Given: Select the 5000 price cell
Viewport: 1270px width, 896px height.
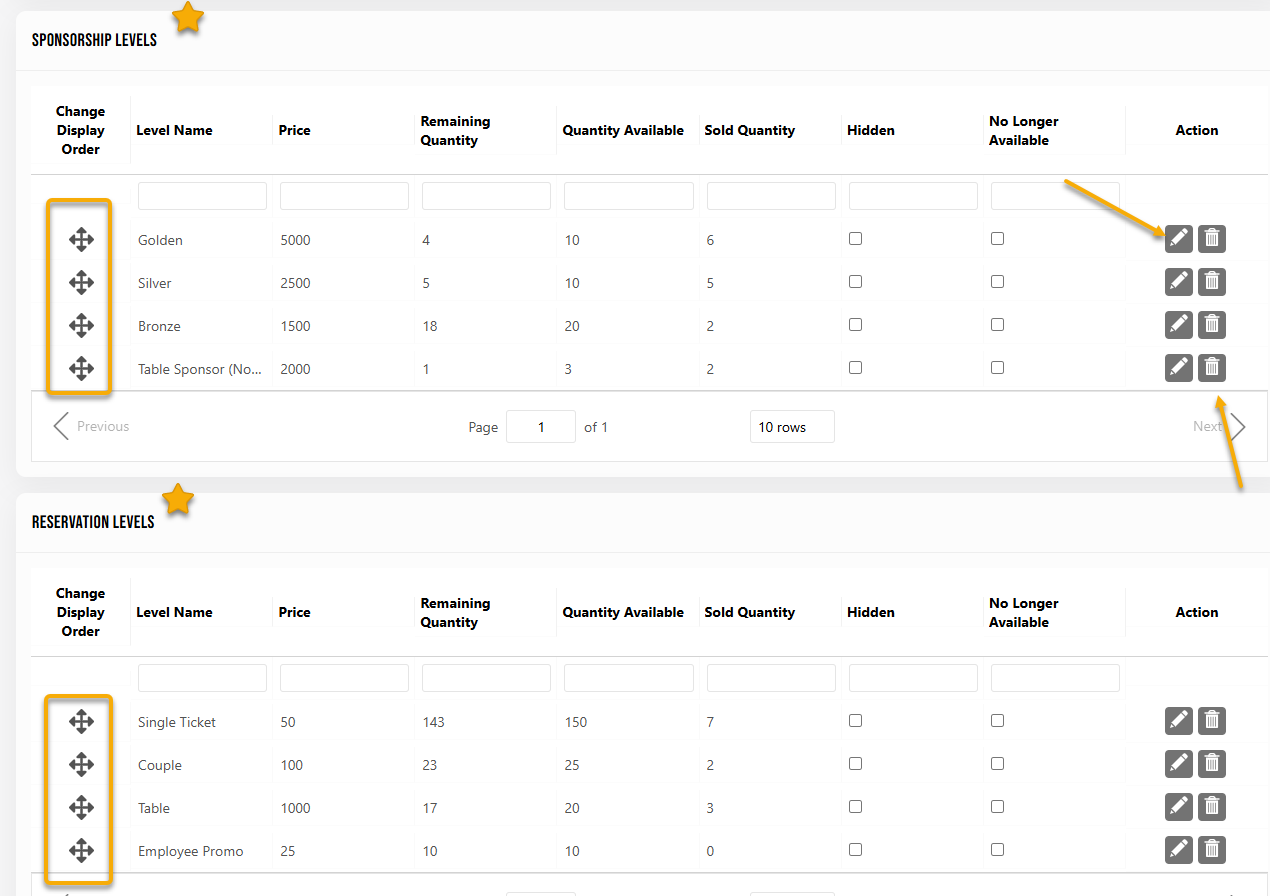Looking at the screenshot, I should pyautogui.click(x=295, y=240).
